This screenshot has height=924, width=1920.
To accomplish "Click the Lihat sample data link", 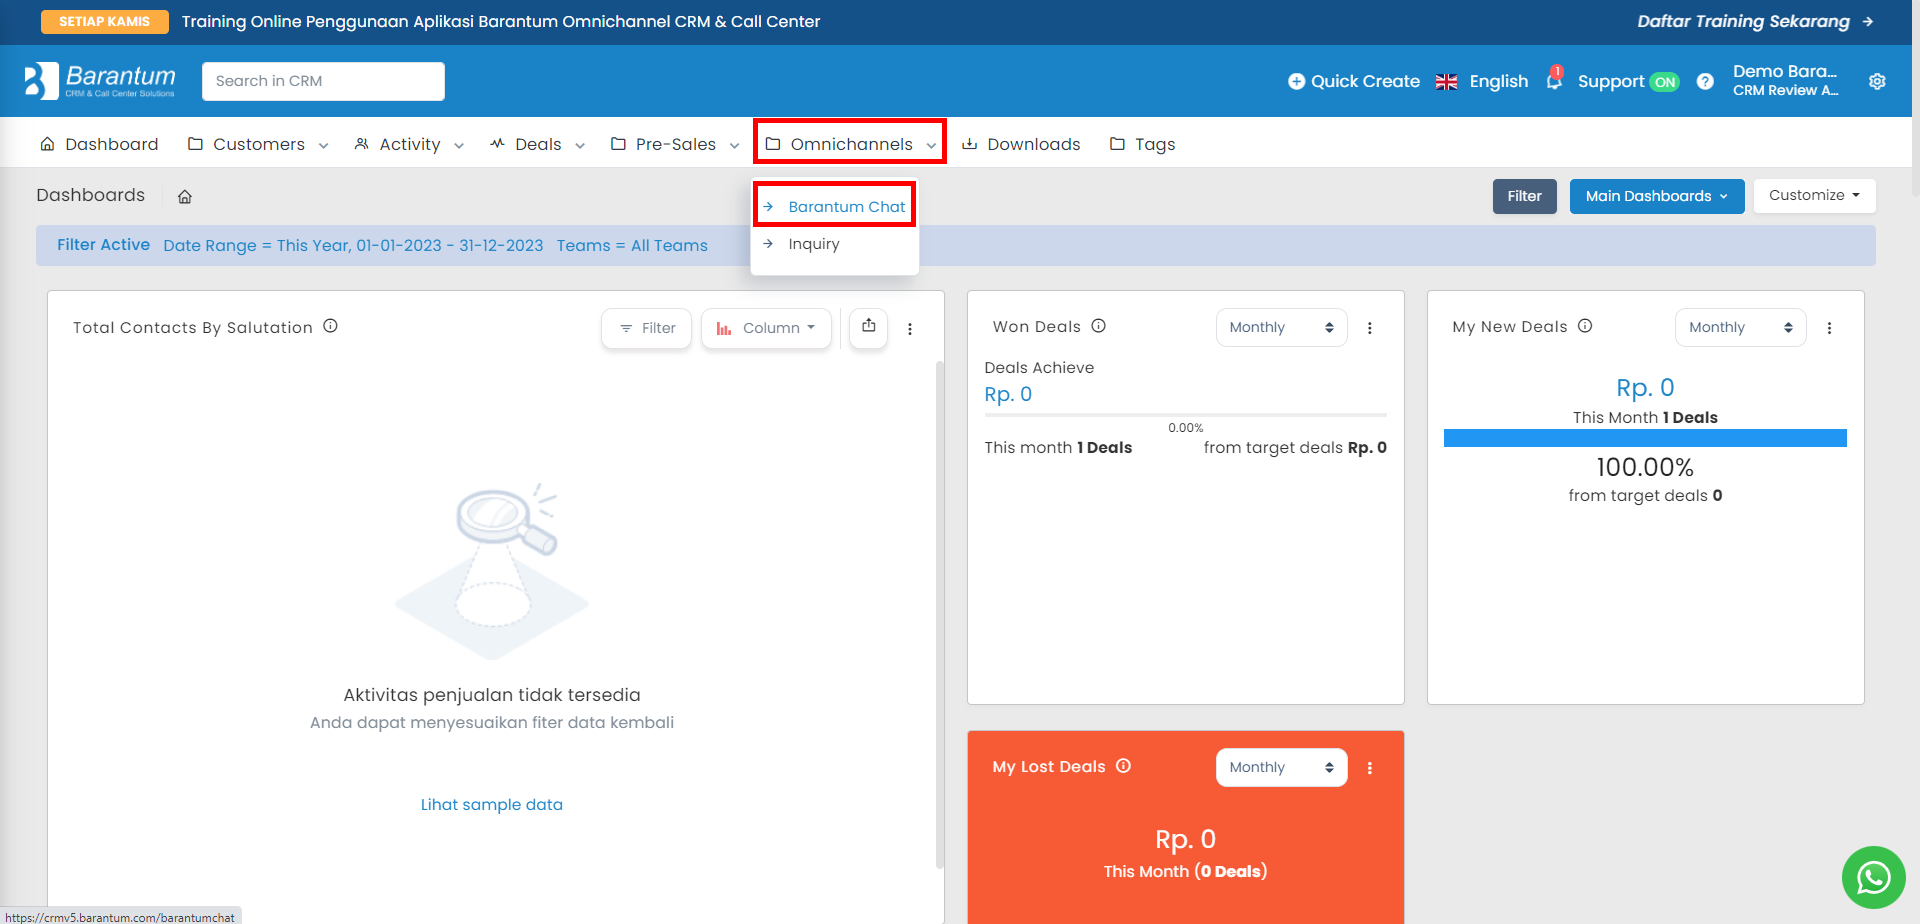I will click(492, 805).
